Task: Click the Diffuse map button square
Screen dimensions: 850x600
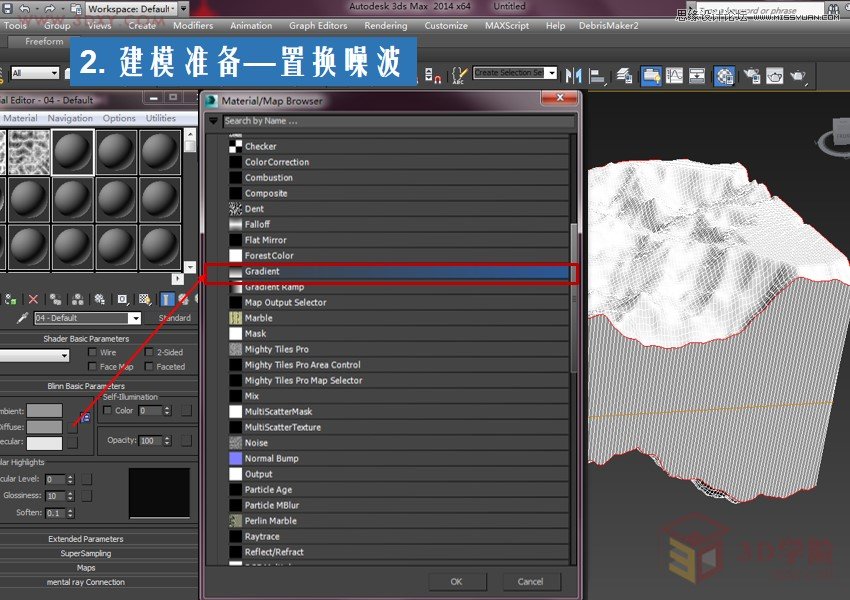Action: tap(73, 427)
